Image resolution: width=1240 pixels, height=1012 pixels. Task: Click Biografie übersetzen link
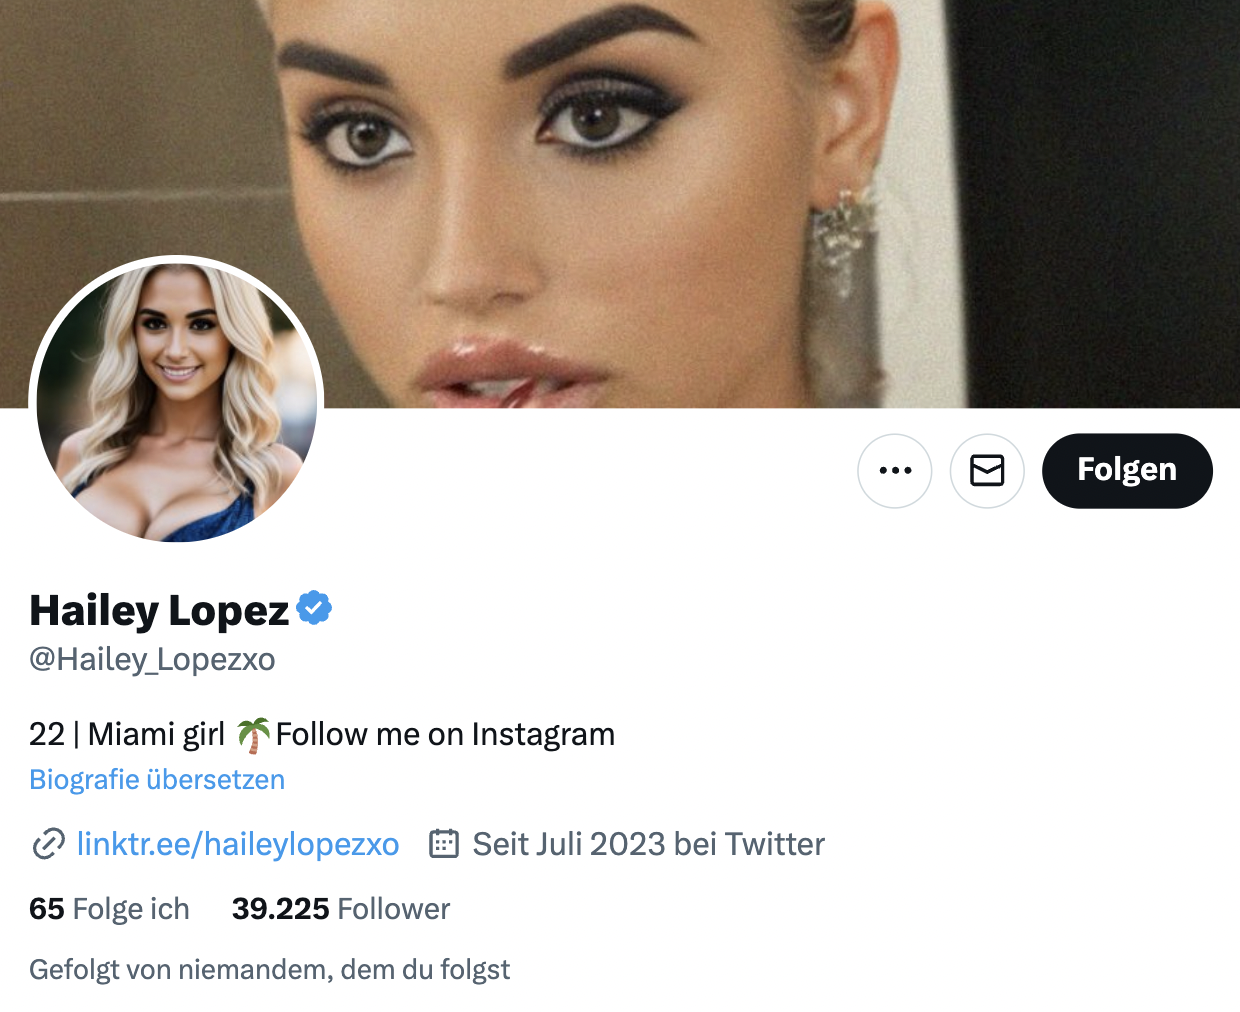point(157,780)
